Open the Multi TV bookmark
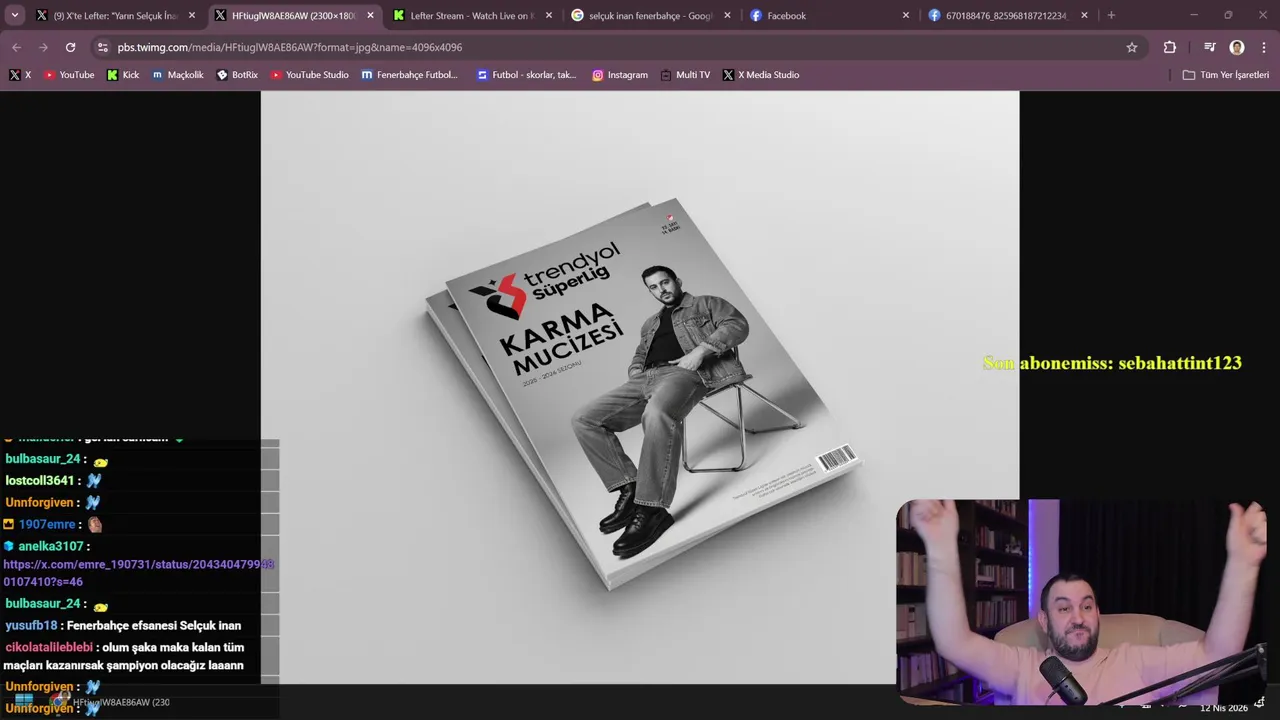 pyautogui.click(x=685, y=75)
